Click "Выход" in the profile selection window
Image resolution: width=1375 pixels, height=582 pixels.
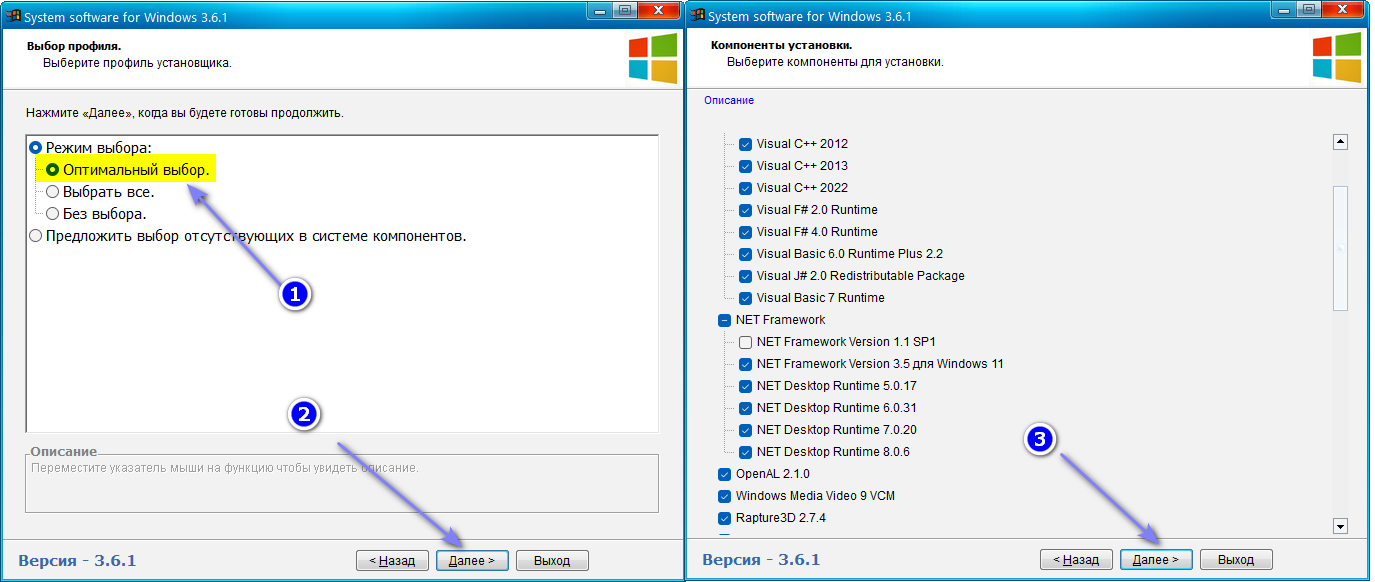pyautogui.click(x=552, y=560)
